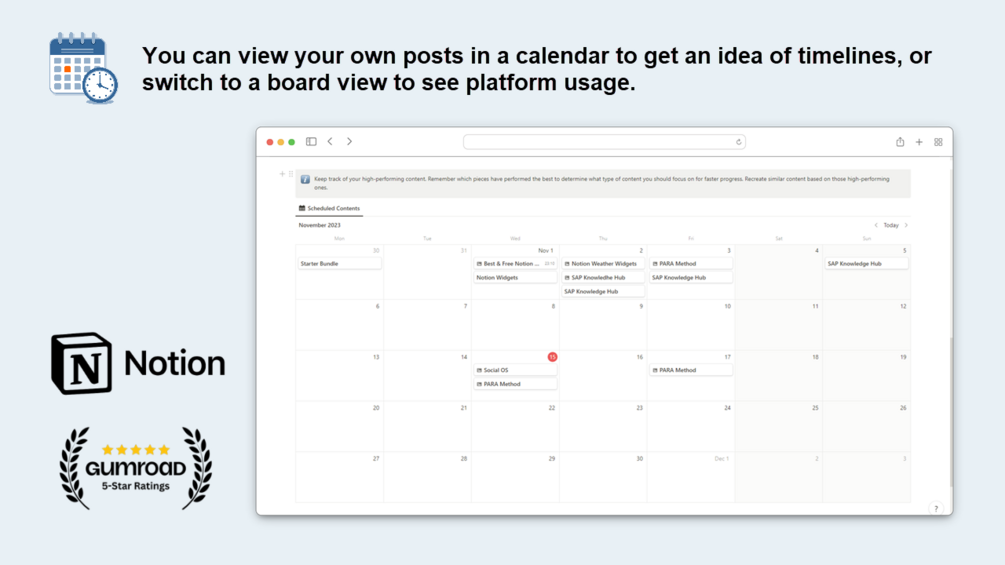Click the block drag handle beside the callout

[x=291, y=174]
